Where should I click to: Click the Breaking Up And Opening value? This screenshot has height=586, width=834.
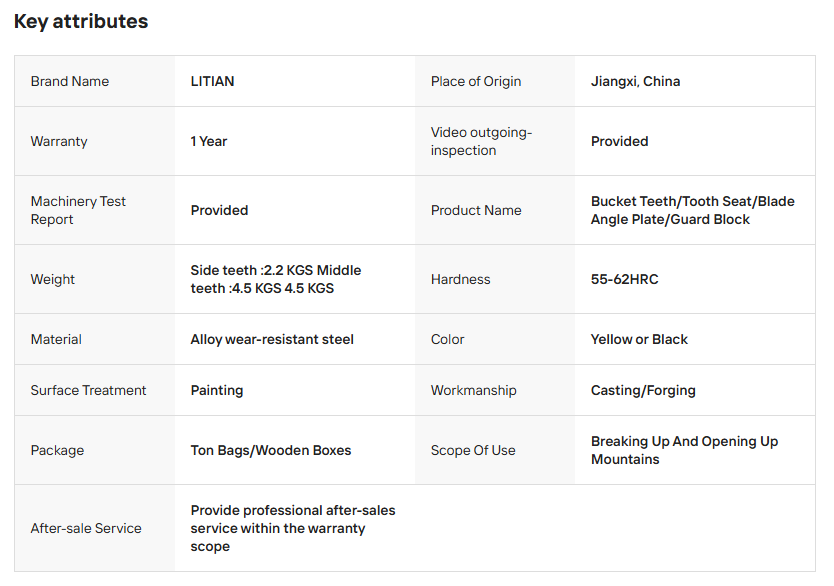pyautogui.click(x=684, y=450)
